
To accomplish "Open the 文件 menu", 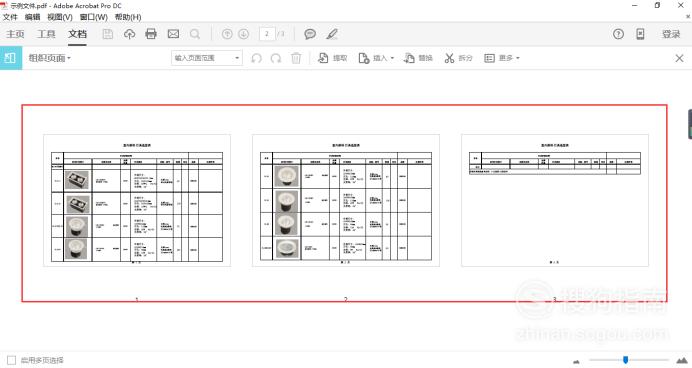I will coord(10,17).
